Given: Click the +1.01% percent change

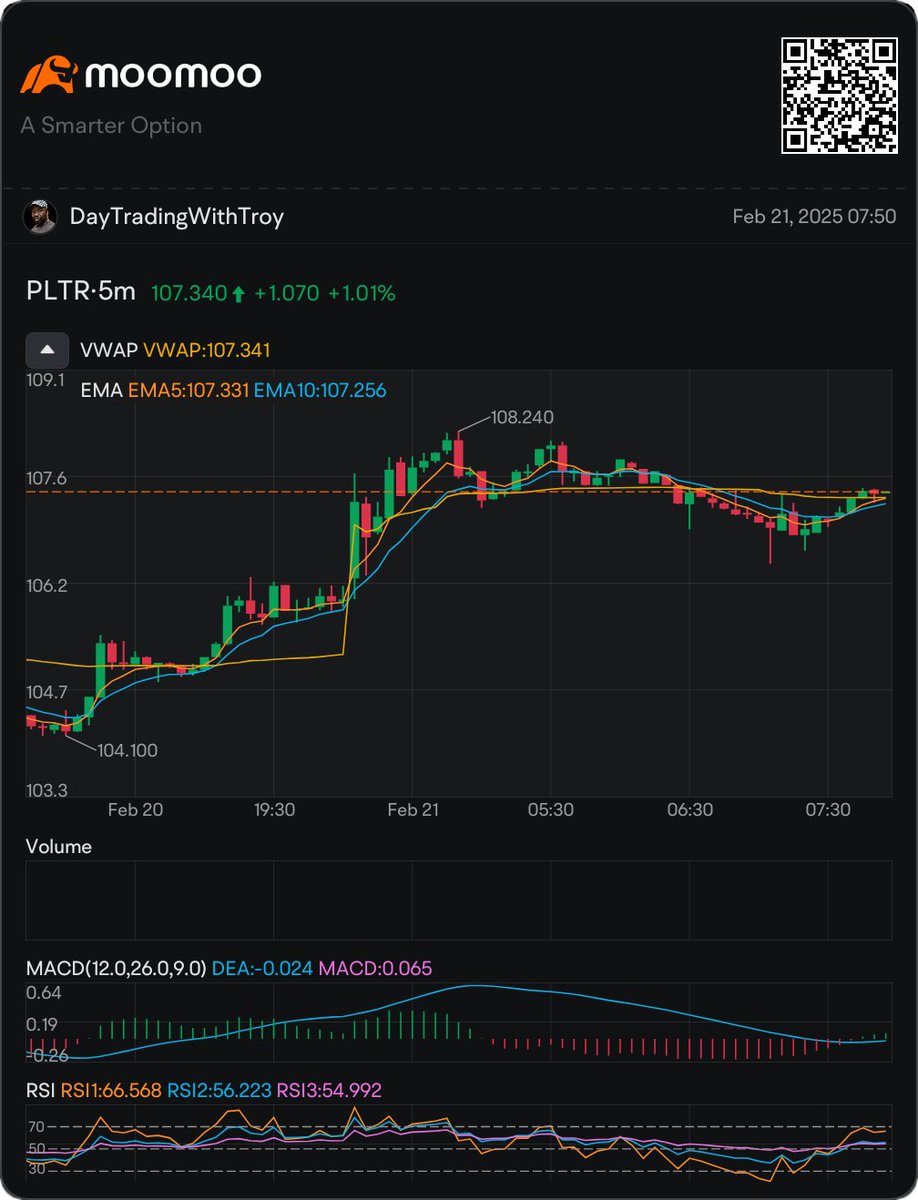Looking at the screenshot, I should (362, 294).
